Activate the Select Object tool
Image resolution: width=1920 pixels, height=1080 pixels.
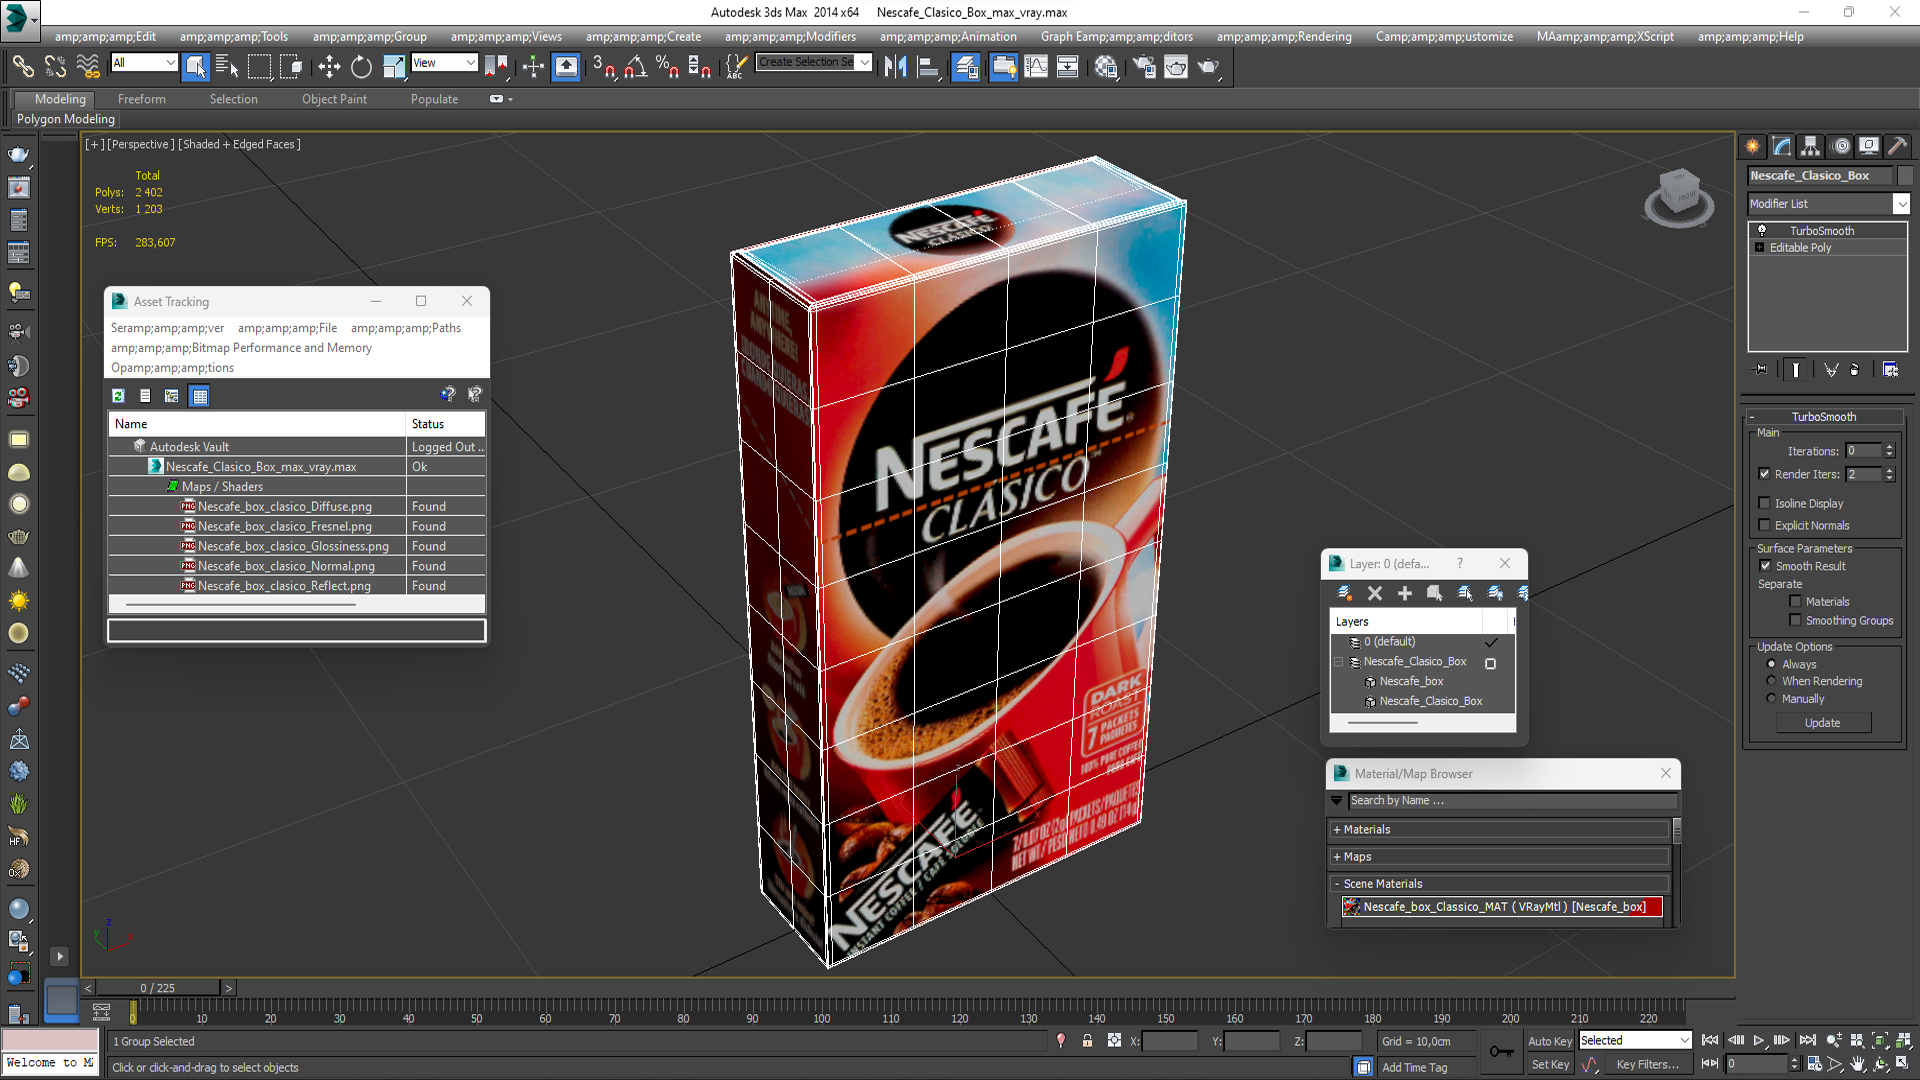click(196, 67)
